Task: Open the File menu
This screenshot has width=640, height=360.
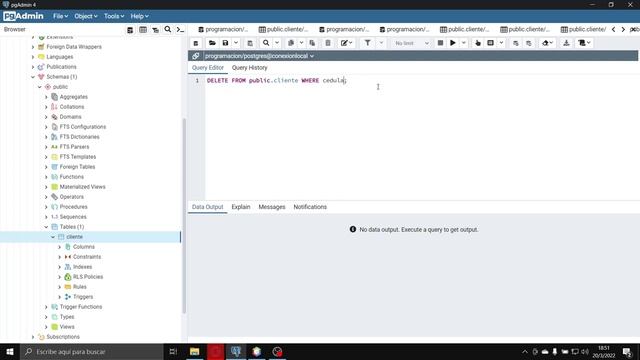Action: pyautogui.click(x=60, y=16)
